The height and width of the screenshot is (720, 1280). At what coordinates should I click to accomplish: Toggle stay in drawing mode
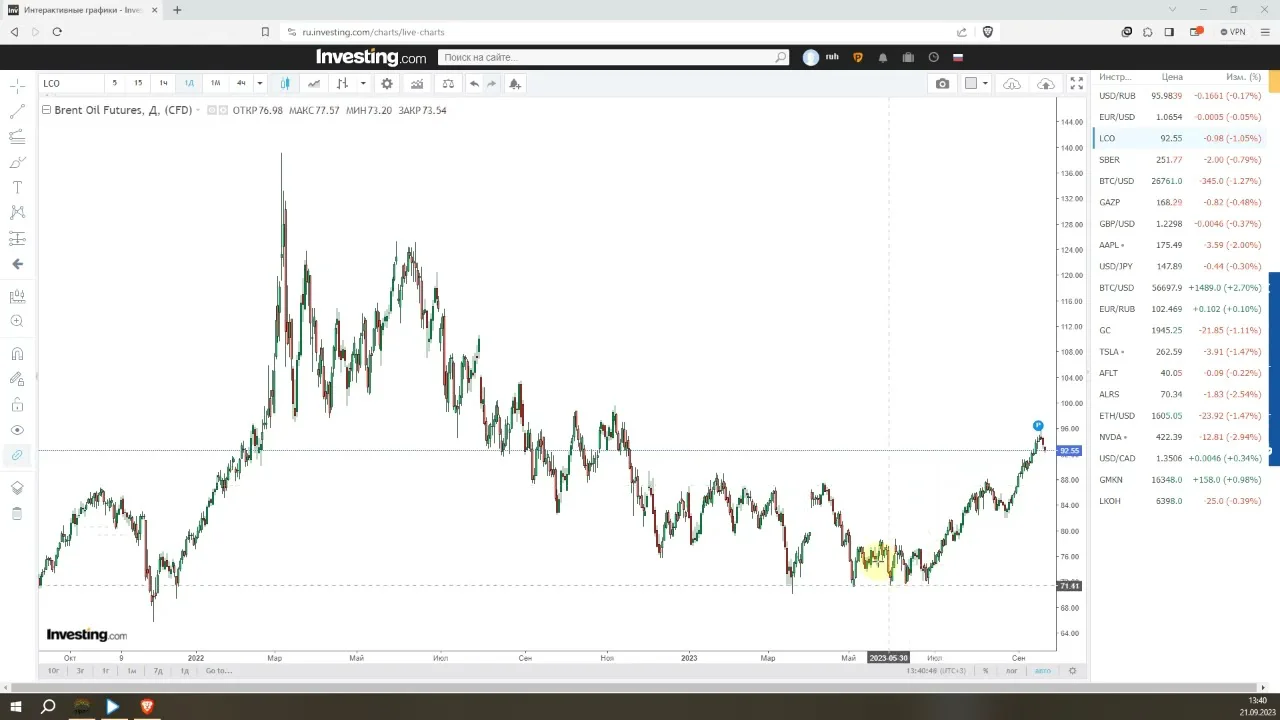tap(17, 379)
